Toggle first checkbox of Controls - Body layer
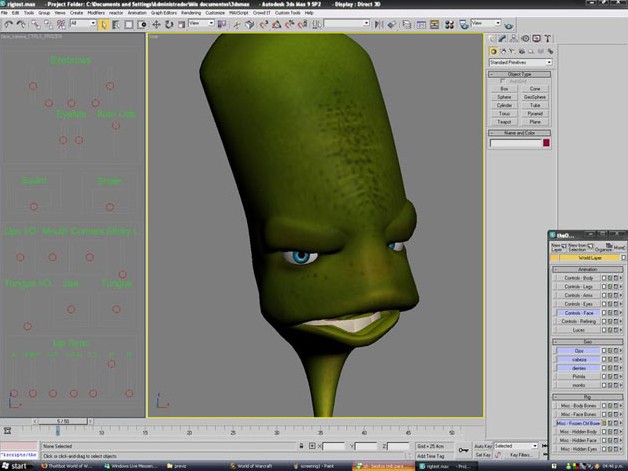This screenshot has height=471, width=628. pyautogui.click(x=603, y=278)
